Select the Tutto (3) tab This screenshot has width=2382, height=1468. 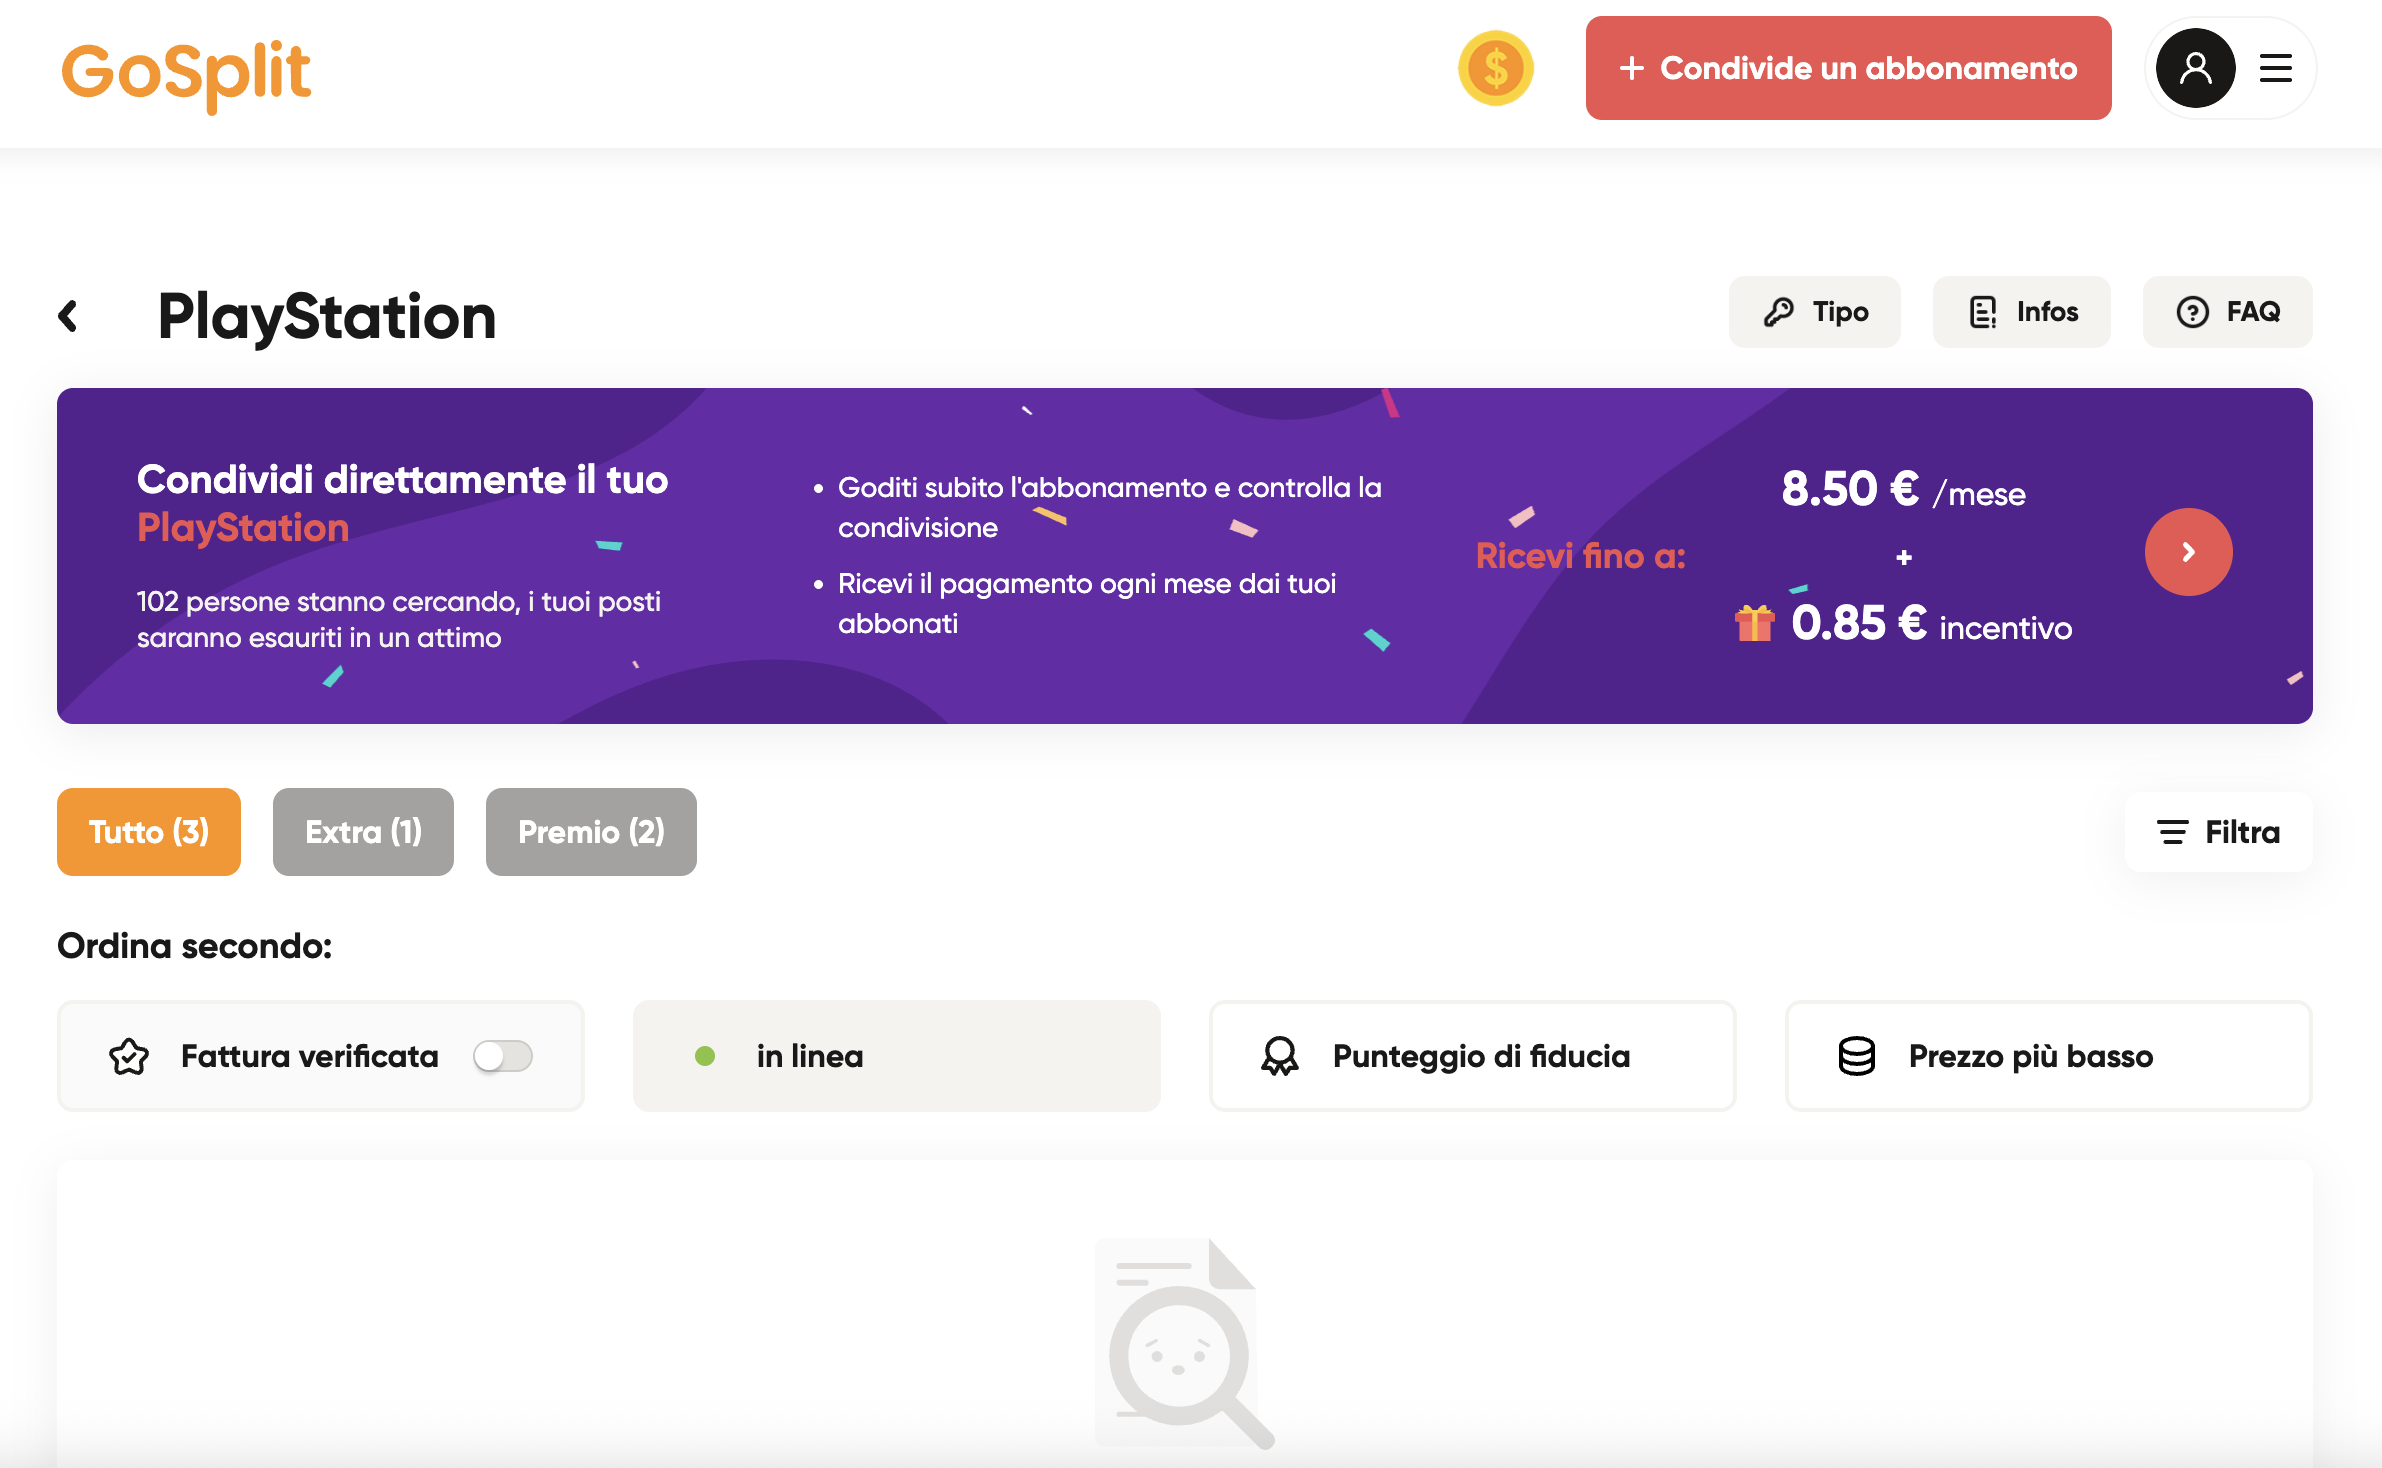click(x=149, y=832)
